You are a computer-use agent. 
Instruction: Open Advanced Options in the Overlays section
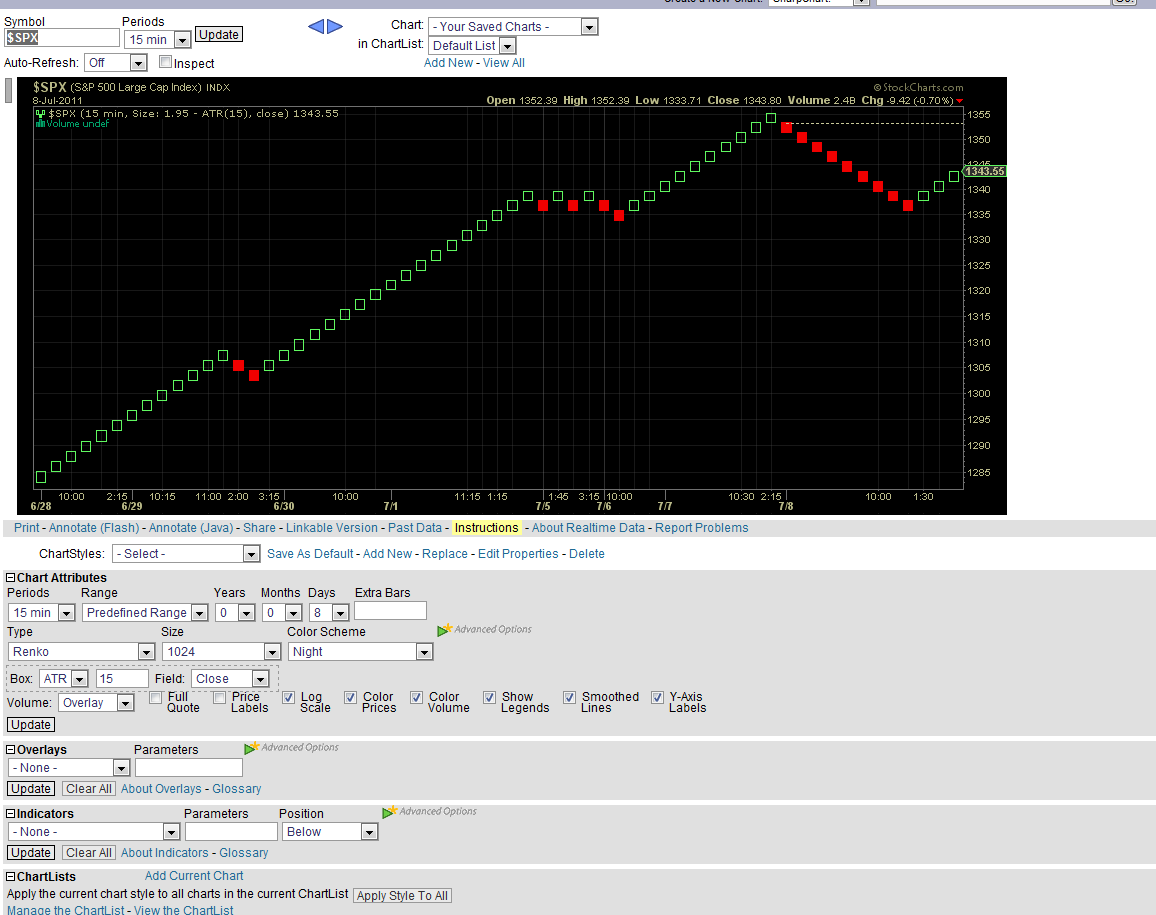point(291,747)
